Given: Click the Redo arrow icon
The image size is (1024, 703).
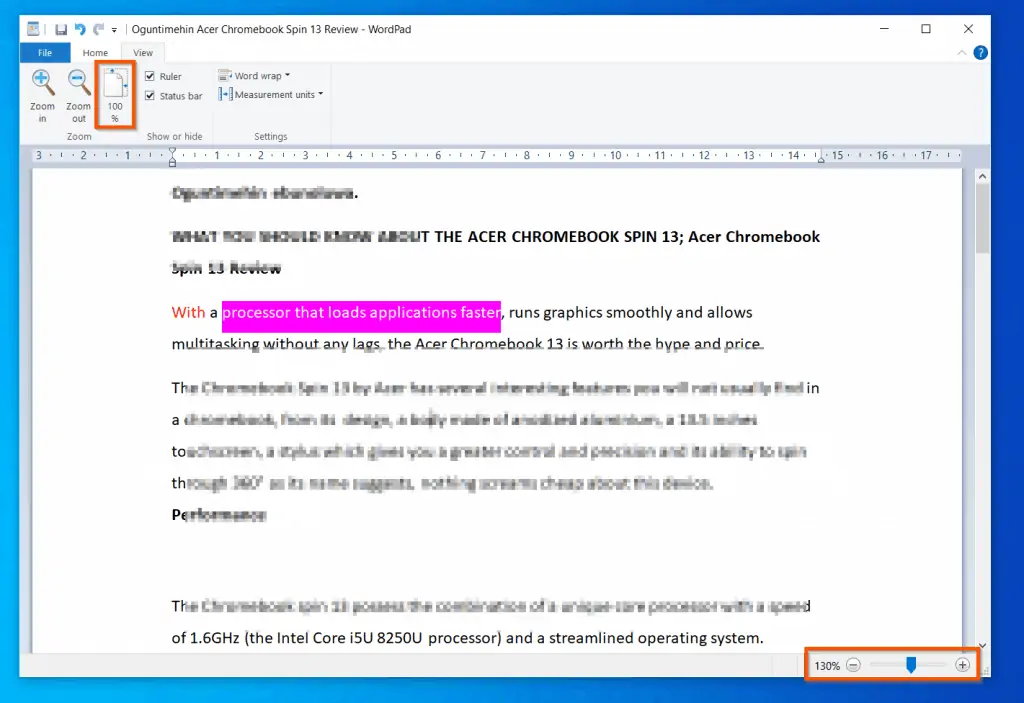Looking at the screenshot, I should pos(98,30).
